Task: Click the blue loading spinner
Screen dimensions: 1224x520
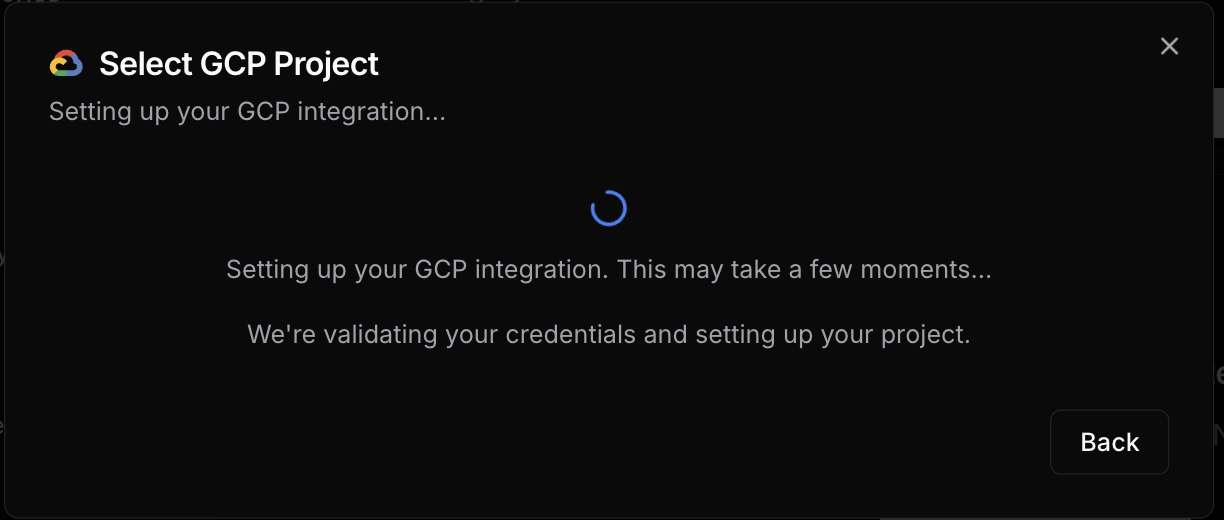Action: point(609,208)
